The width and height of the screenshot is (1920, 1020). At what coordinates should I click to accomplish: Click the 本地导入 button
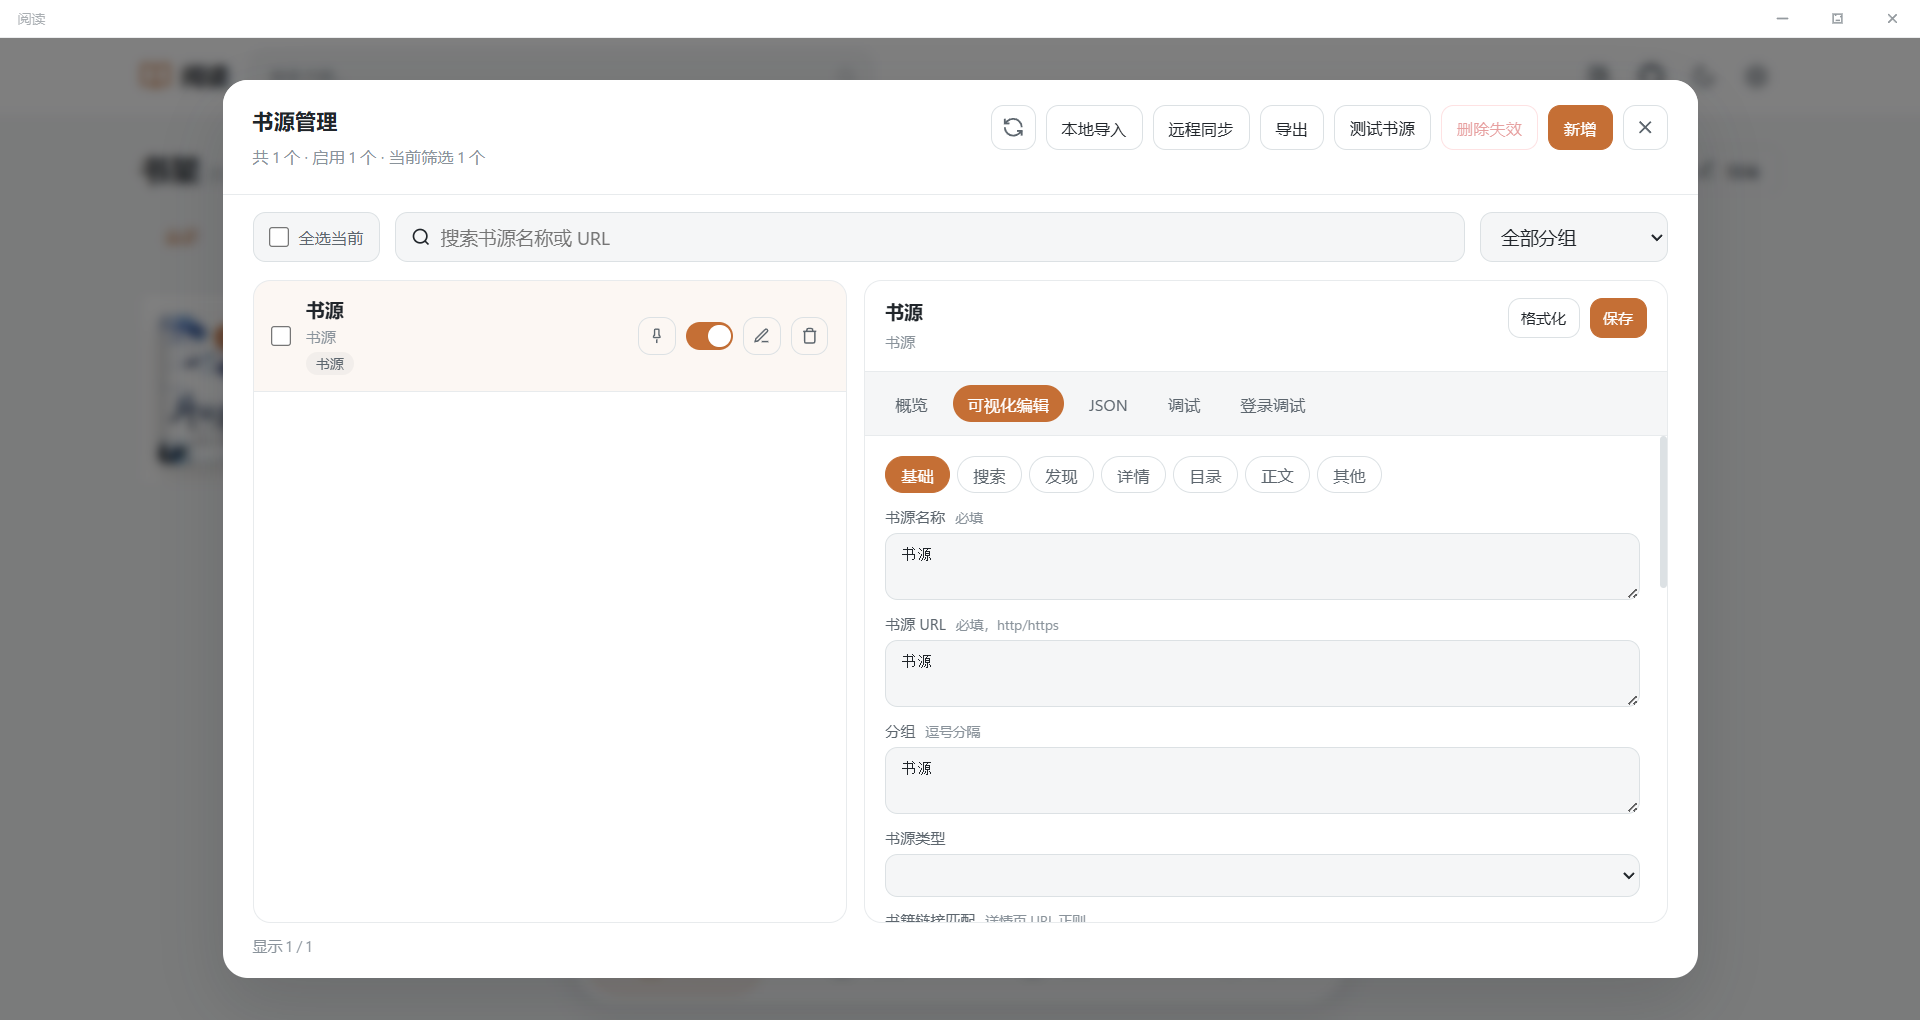pyautogui.click(x=1094, y=128)
